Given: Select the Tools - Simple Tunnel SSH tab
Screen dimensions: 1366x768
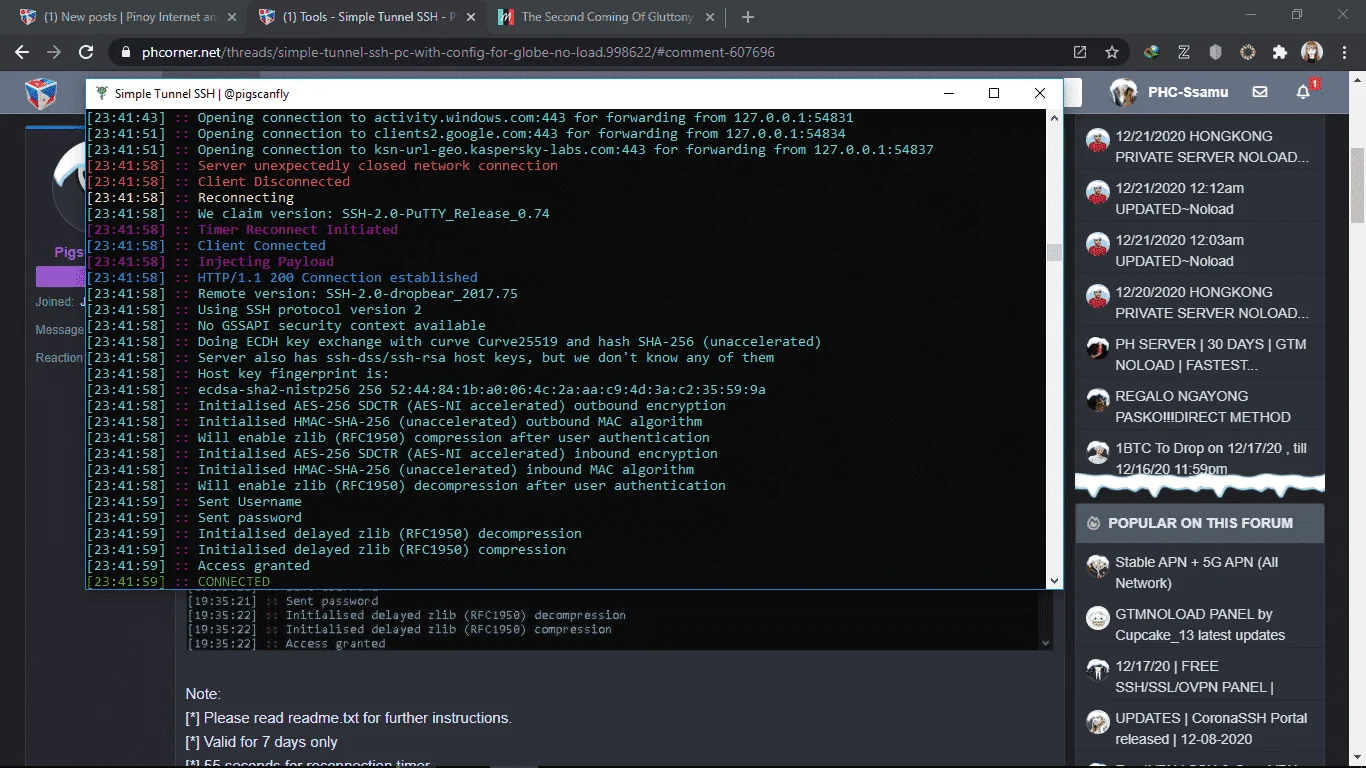Looking at the screenshot, I should click(368, 17).
